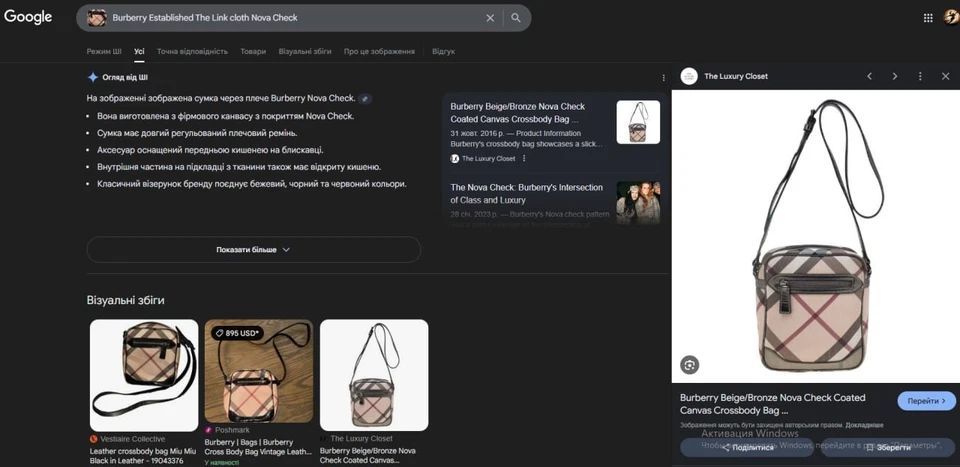Click The Luxury Closet site name in panel header
Image resolution: width=960 pixels, height=467 pixels.
[736, 77]
